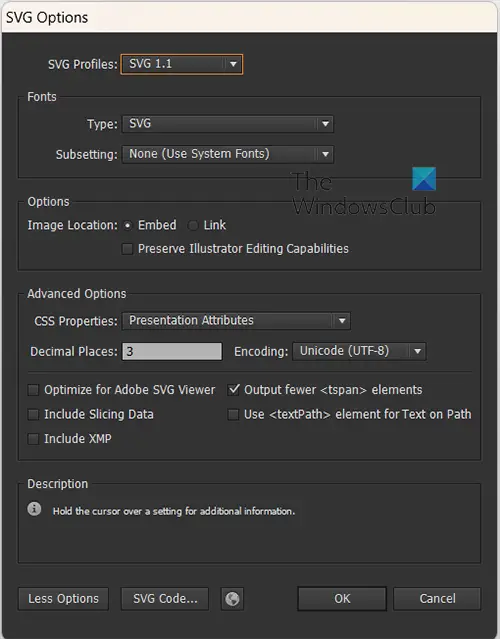Viewport: 500px width, 639px height.
Task: Click the 'Subsetting:' label
Action: pyautogui.click(x=87, y=154)
